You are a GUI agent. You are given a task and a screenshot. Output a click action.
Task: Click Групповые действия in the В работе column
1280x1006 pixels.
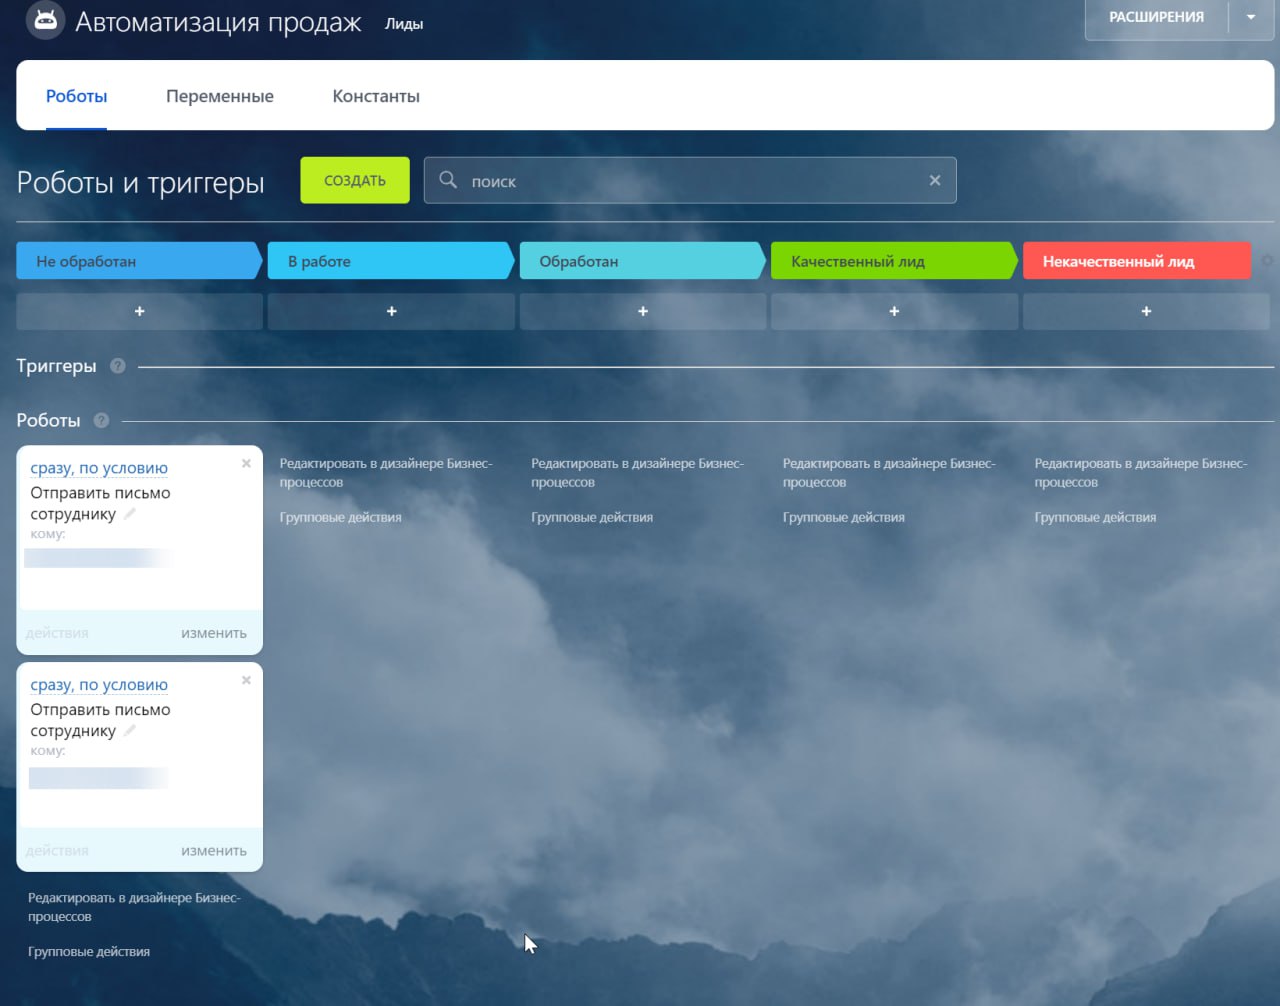[340, 517]
